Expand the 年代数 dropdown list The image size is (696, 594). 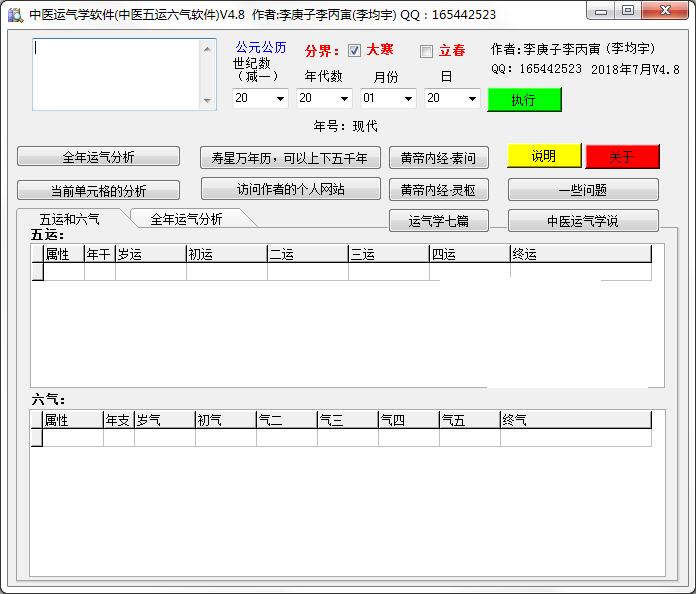tap(344, 99)
